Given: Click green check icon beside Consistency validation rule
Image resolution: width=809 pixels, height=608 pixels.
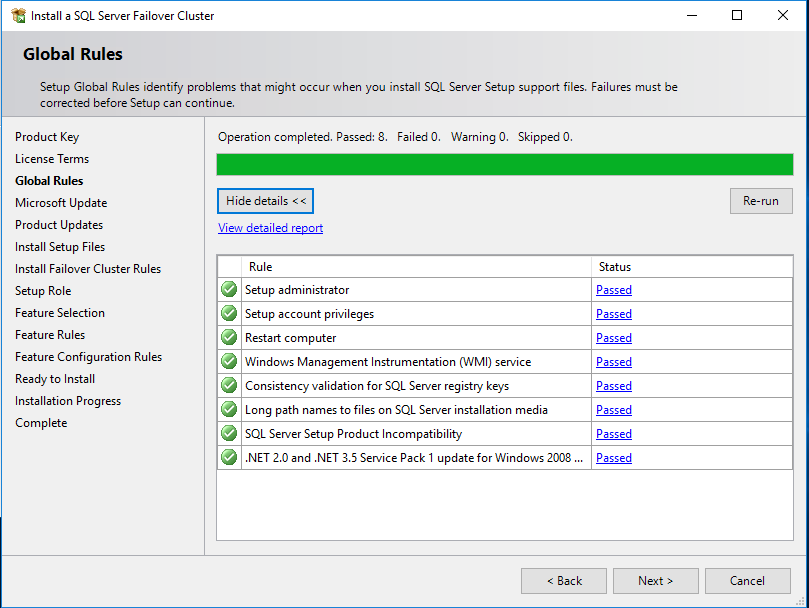Looking at the screenshot, I should pyautogui.click(x=229, y=386).
